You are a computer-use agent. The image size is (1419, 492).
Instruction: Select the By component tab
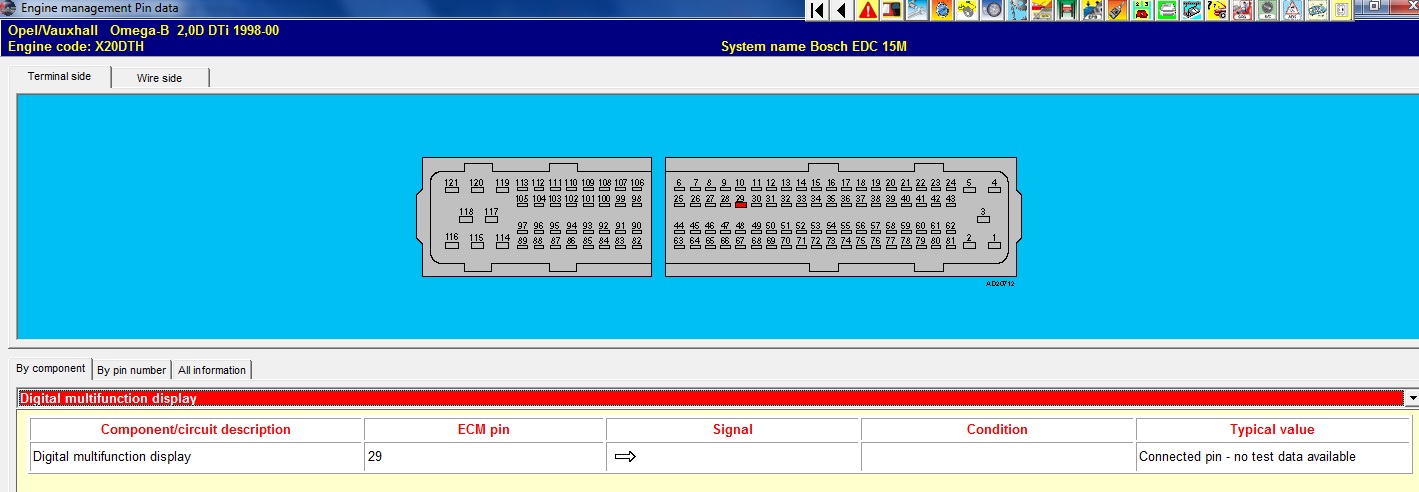(x=51, y=369)
